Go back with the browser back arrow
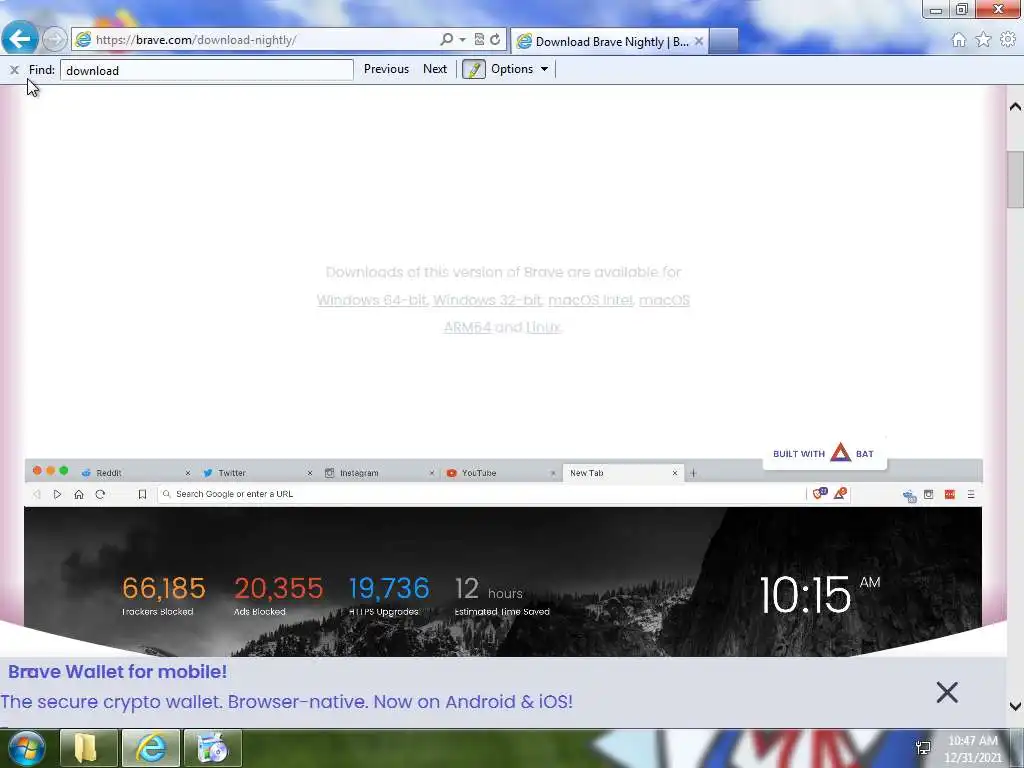Viewport: 1024px width, 768px height. (x=20, y=39)
